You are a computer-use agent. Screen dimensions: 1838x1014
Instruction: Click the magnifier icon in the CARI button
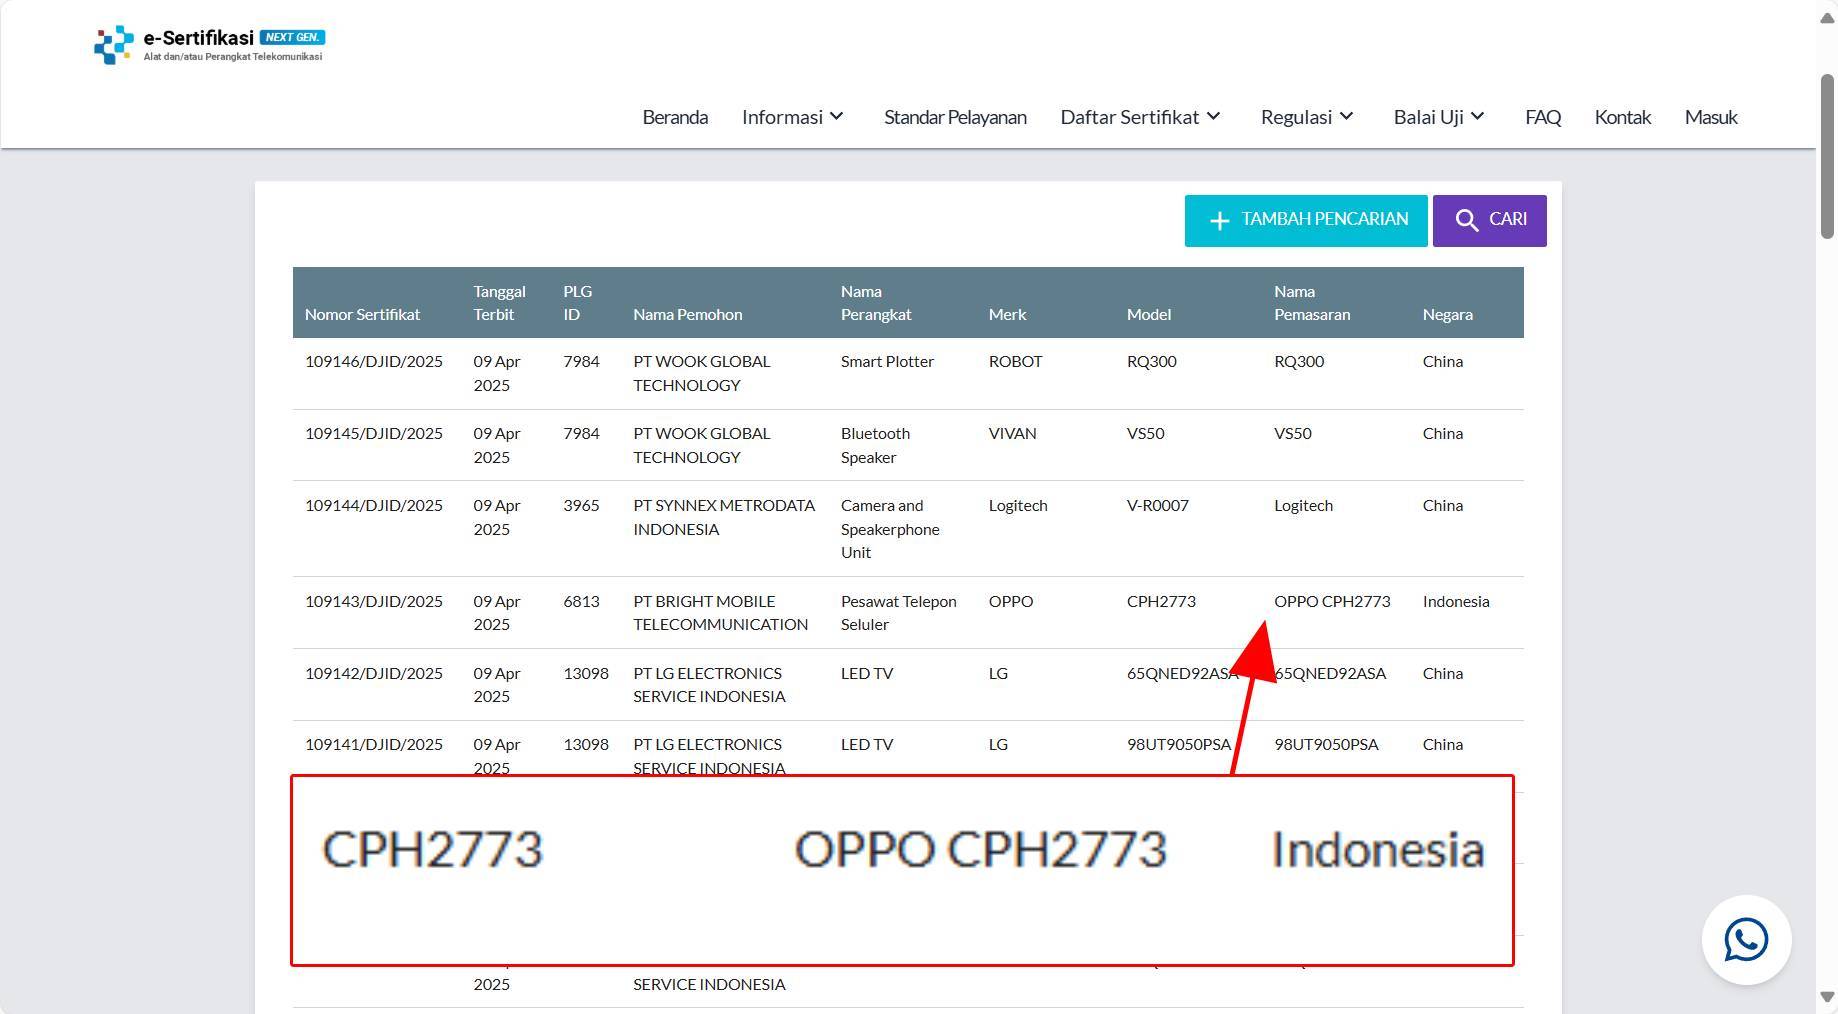1467,220
